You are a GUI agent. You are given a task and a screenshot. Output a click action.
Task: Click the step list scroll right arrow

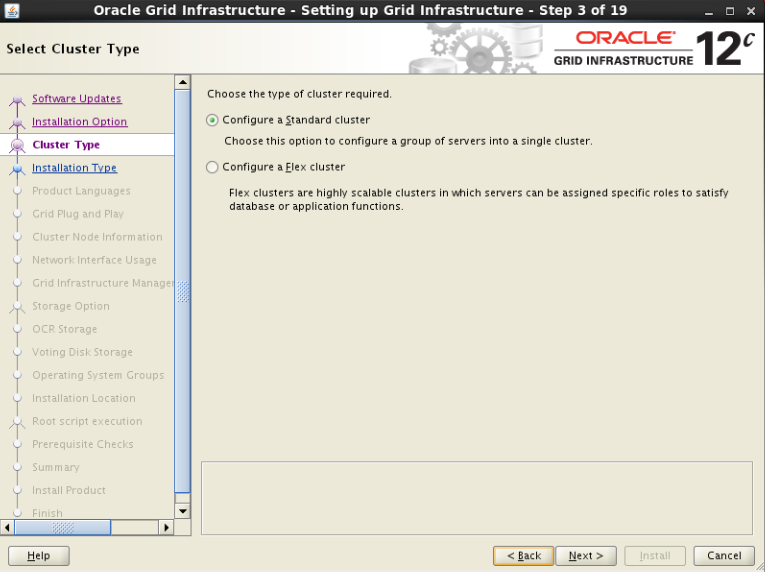click(x=166, y=527)
